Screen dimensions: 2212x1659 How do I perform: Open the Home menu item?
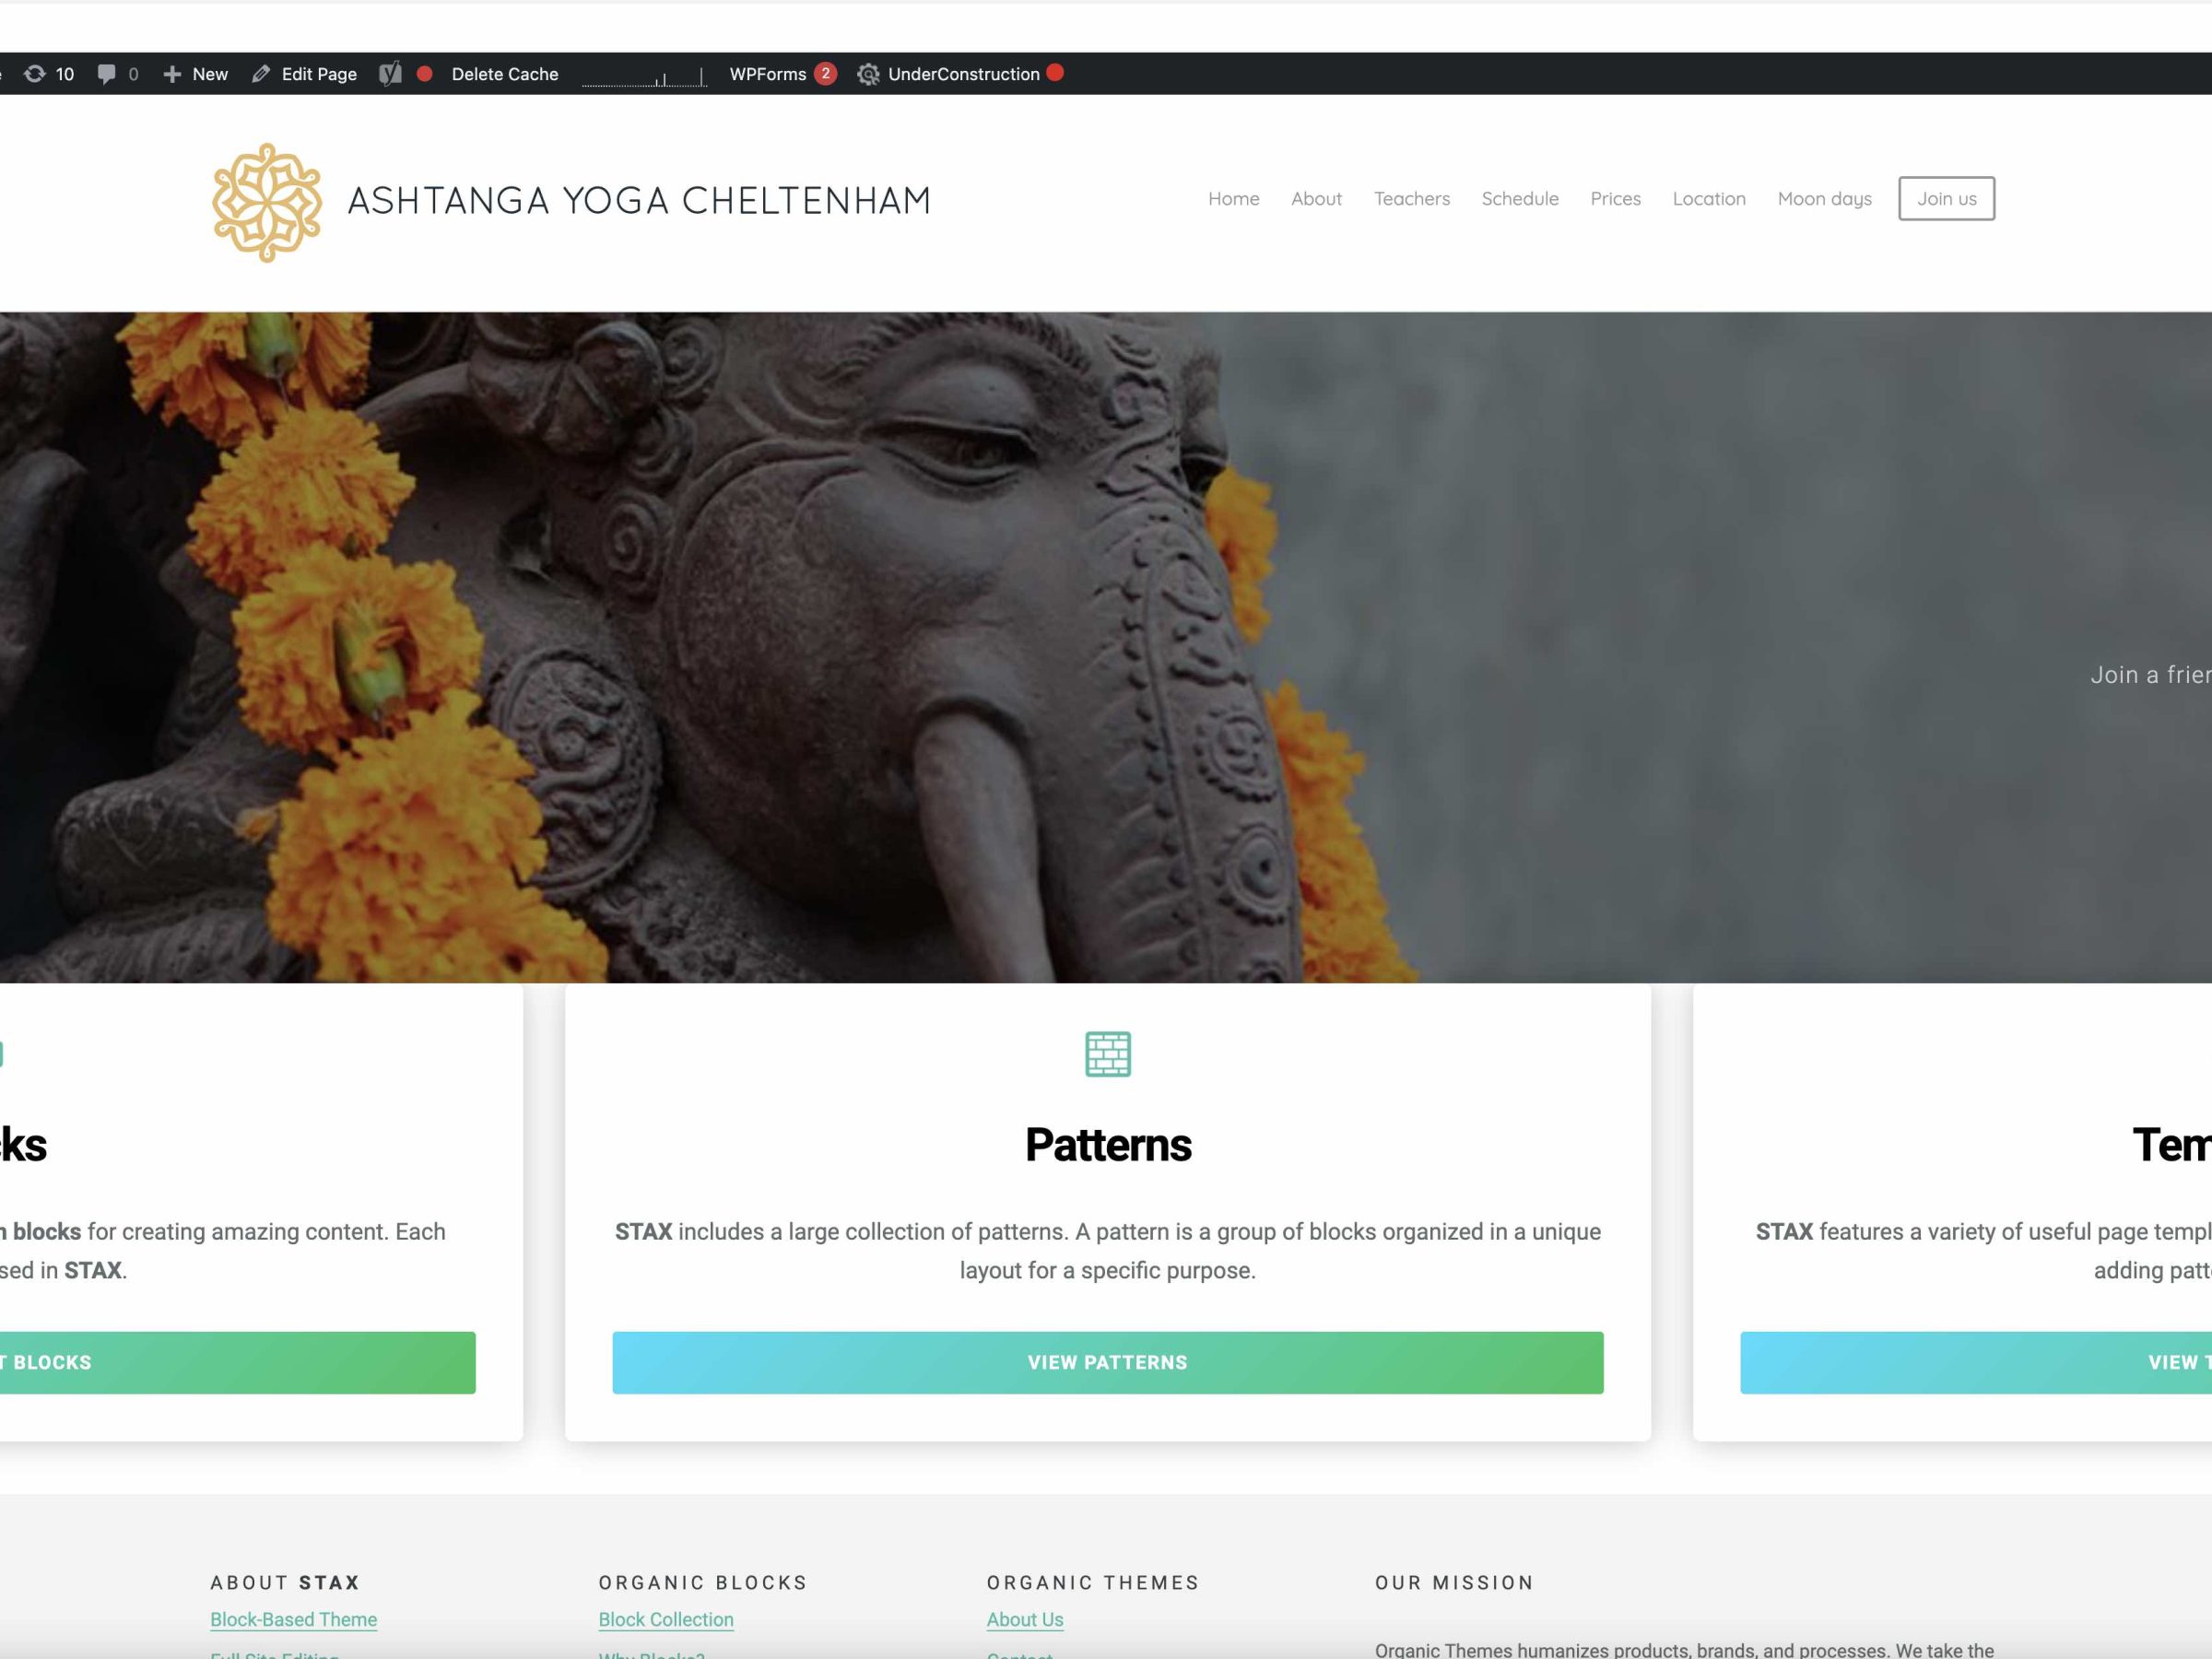pyautogui.click(x=1233, y=199)
